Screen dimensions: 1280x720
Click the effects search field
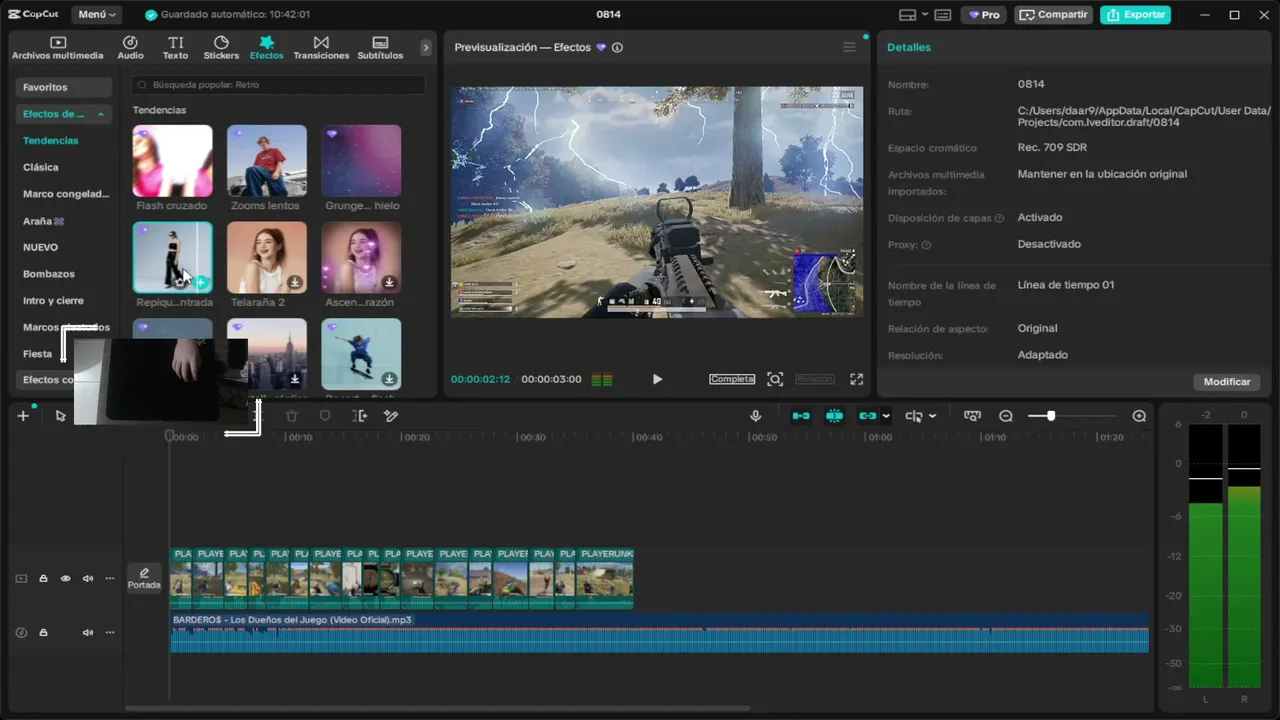point(279,85)
